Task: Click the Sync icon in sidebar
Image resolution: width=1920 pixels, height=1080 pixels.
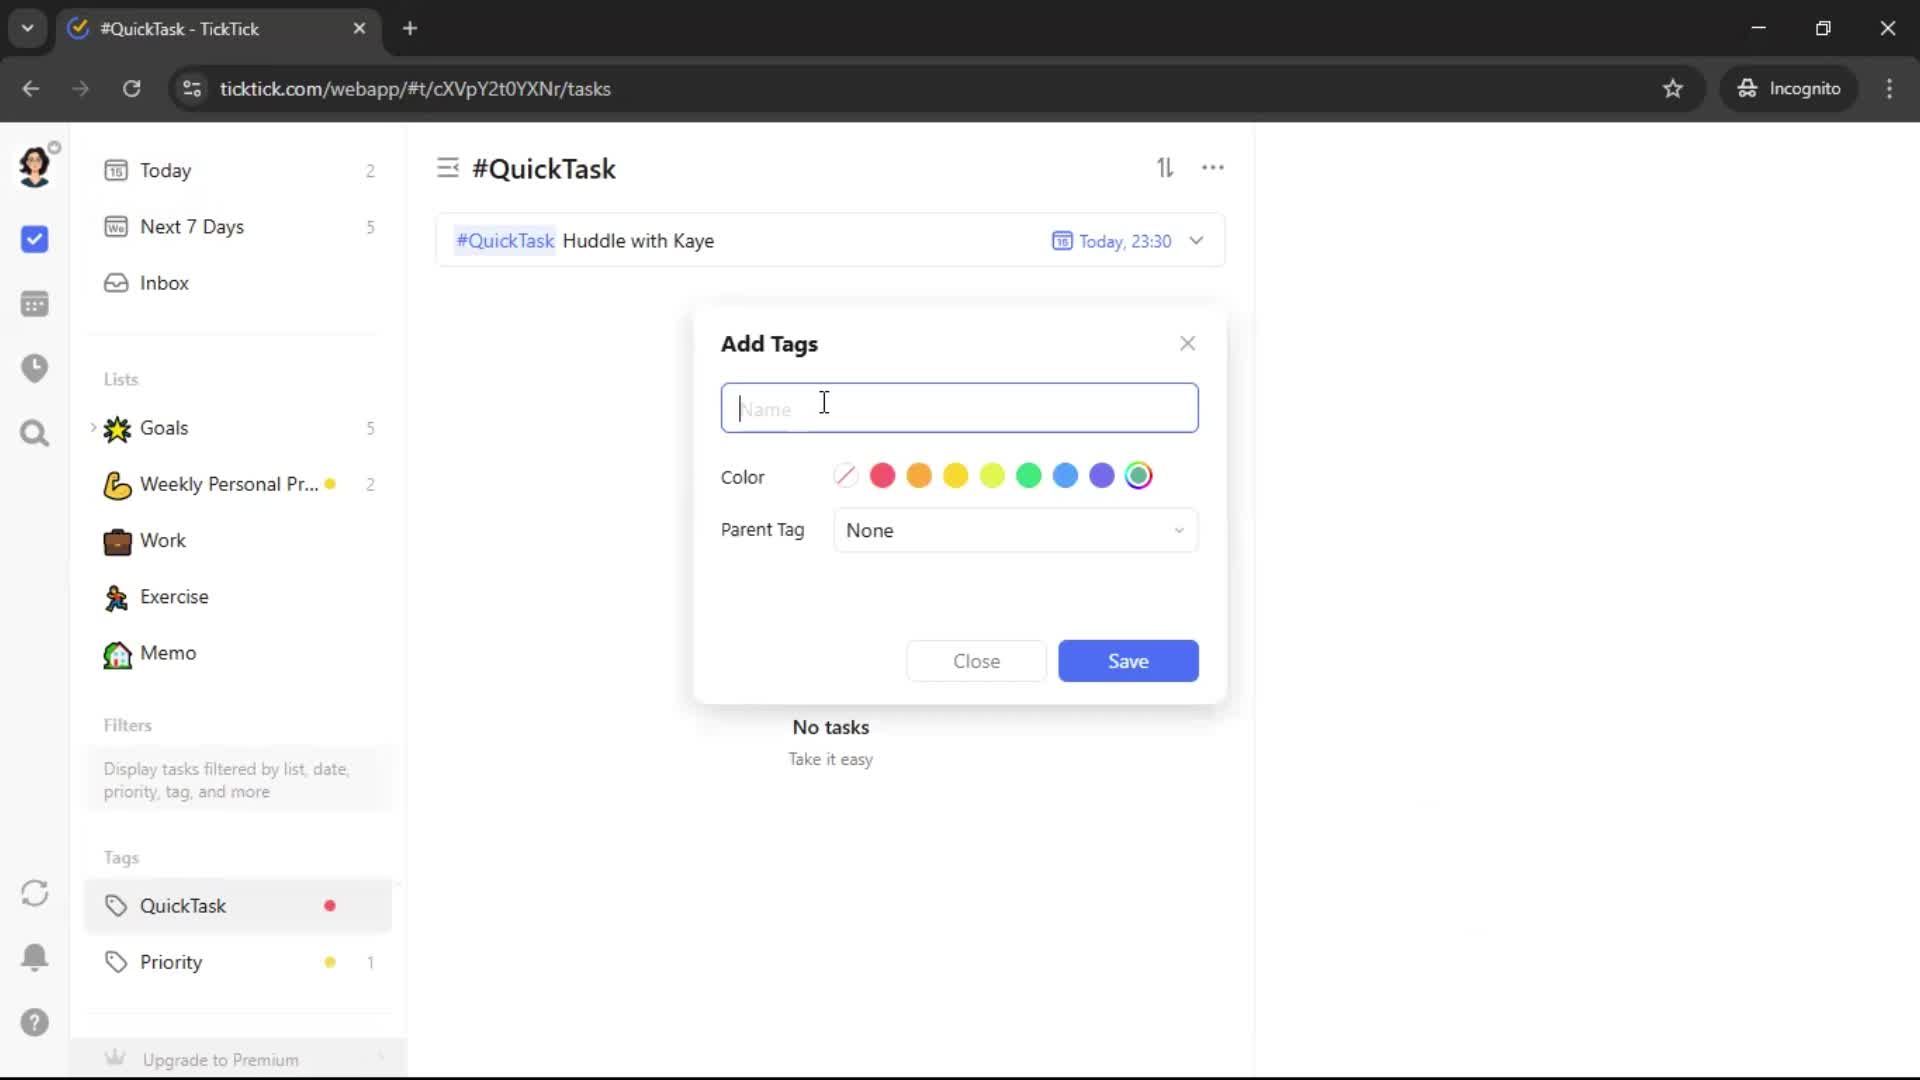Action: coord(35,893)
